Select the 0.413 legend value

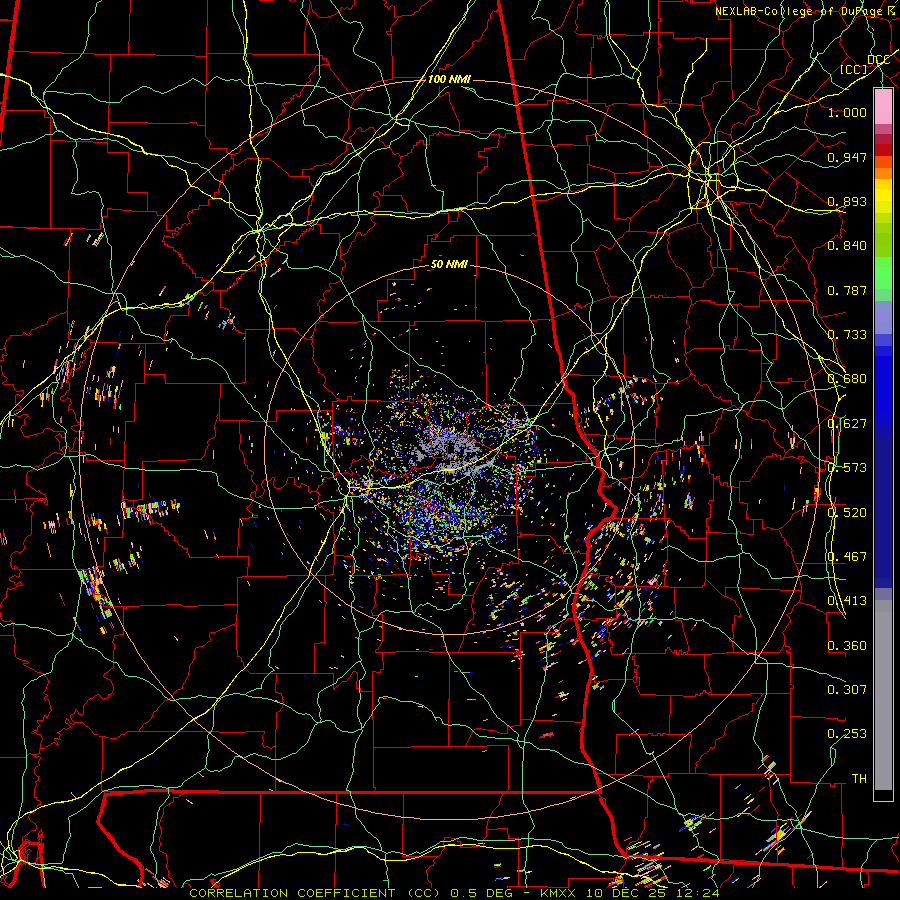click(x=847, y=601)
